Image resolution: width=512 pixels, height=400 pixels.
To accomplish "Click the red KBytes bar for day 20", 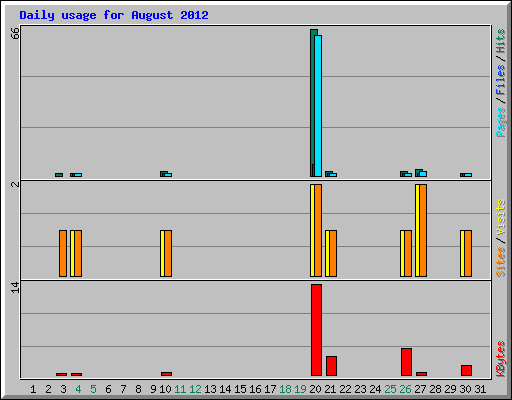I will tap(316, 330).
